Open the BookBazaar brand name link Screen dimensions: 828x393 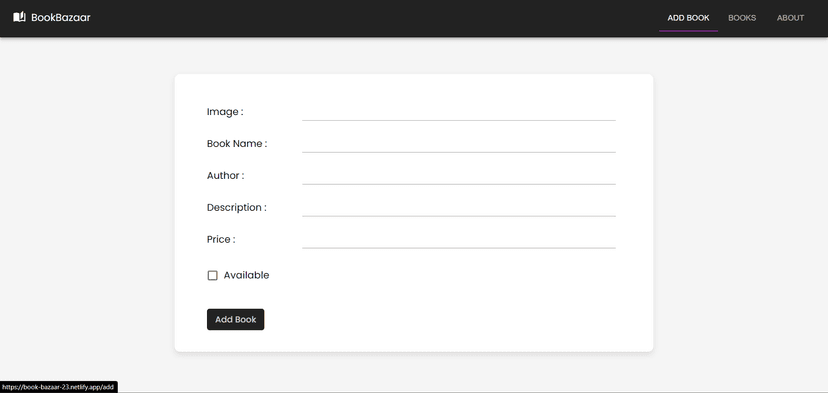(61, 17)
